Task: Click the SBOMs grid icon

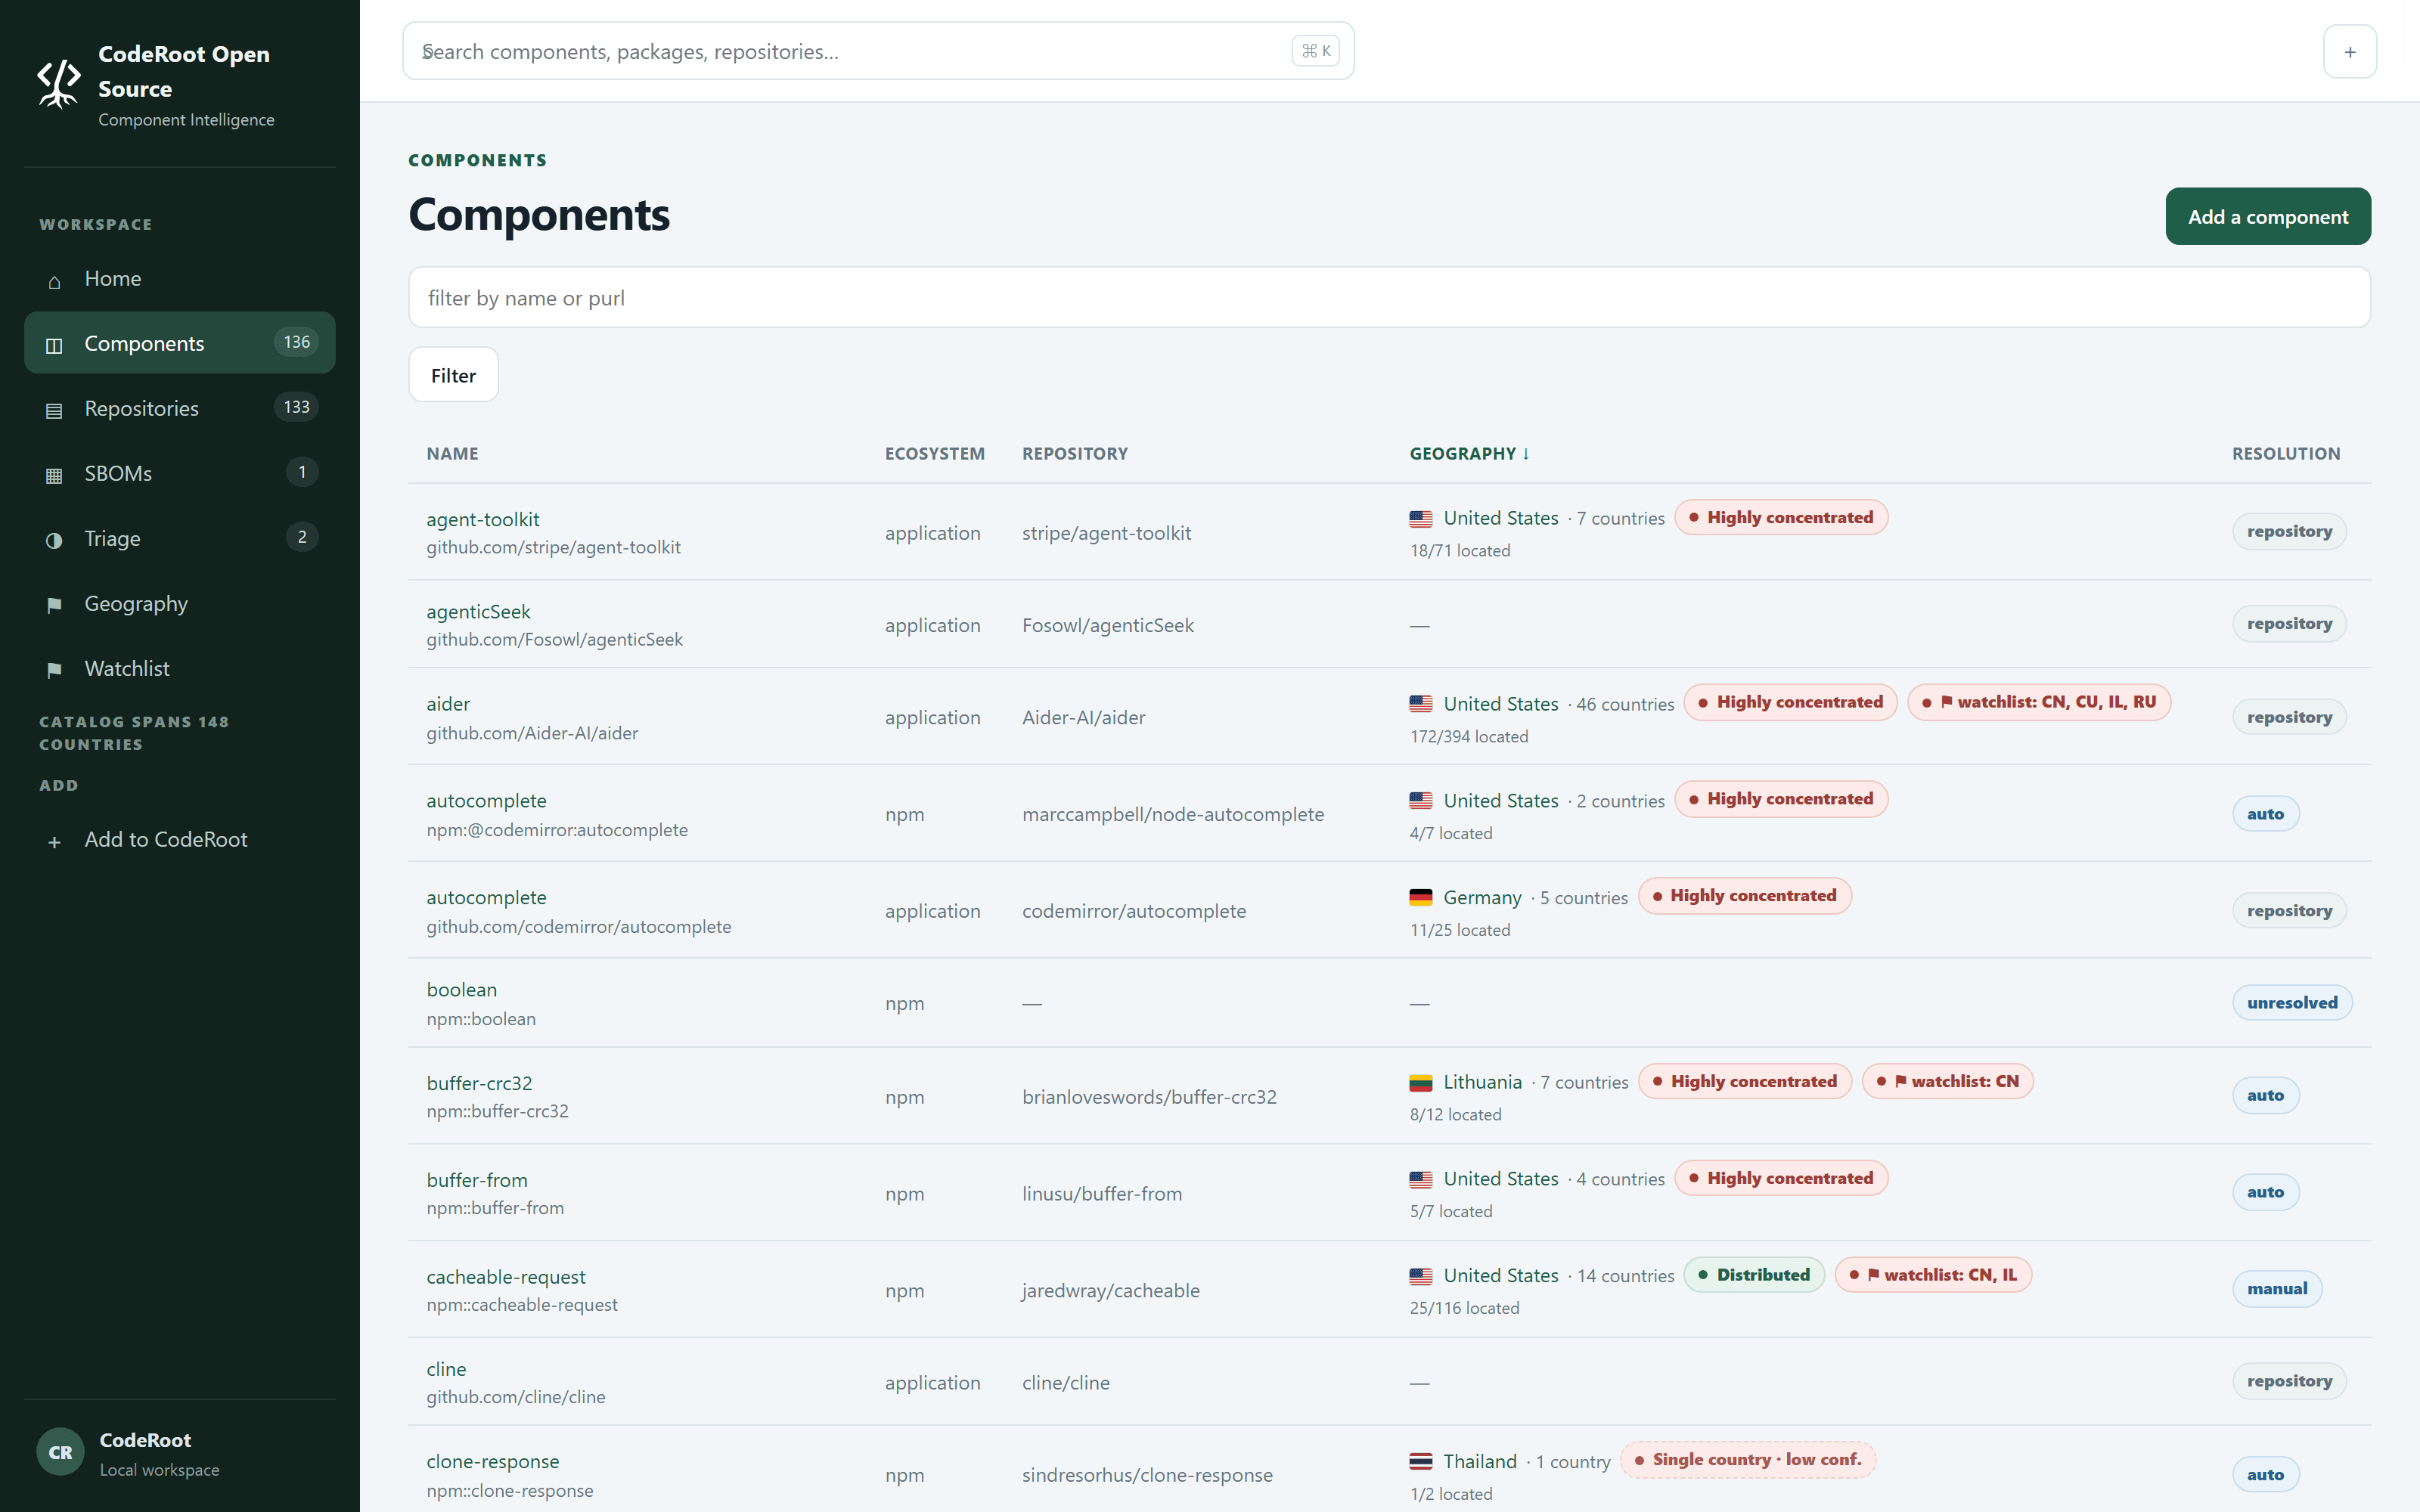Action: 54,475
